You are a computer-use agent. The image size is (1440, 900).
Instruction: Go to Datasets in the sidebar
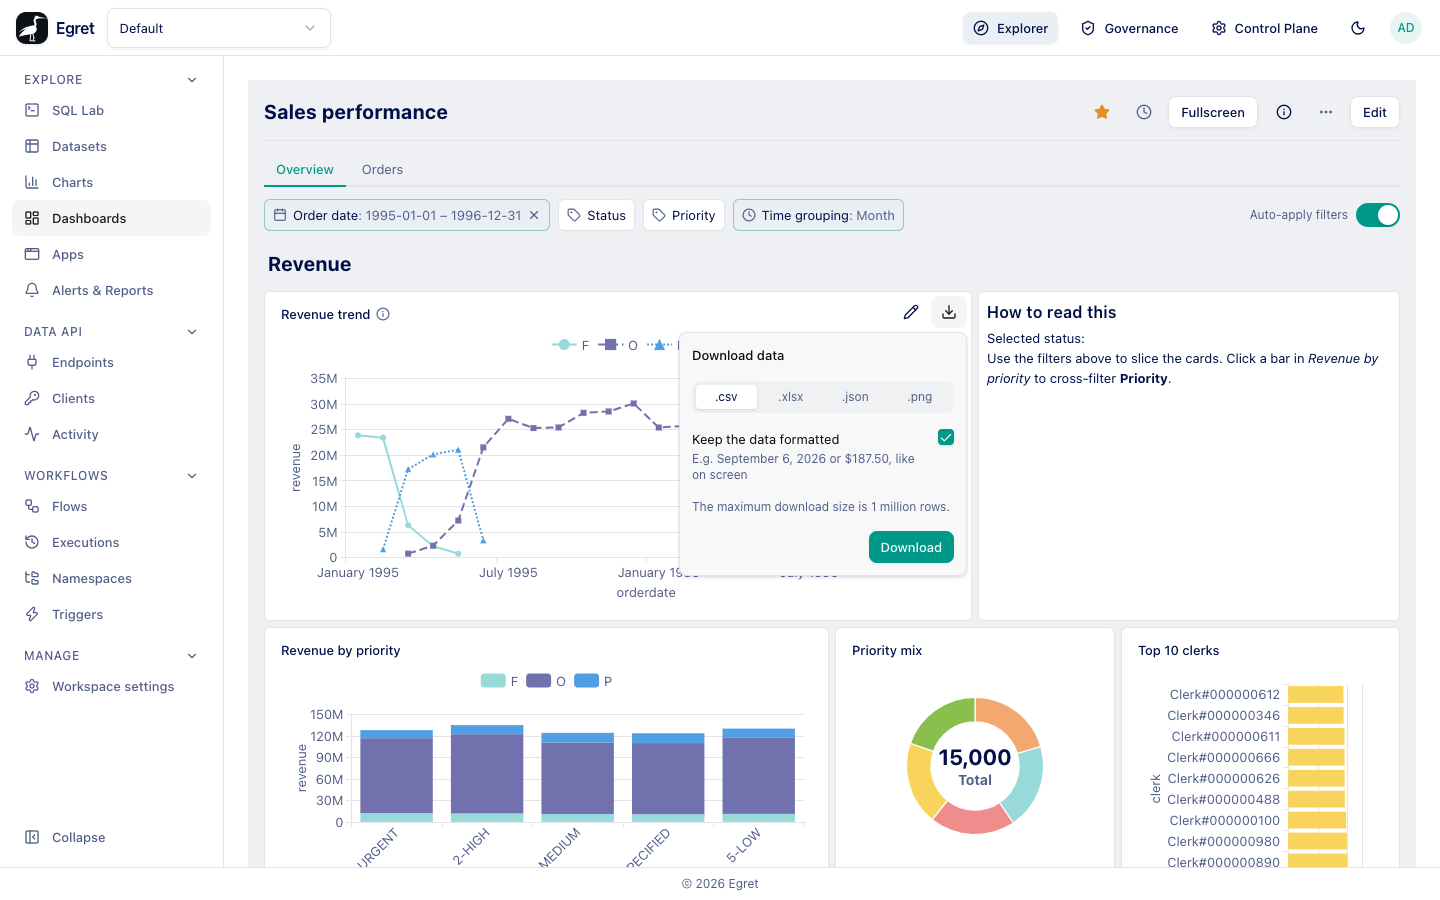(112, 146)
